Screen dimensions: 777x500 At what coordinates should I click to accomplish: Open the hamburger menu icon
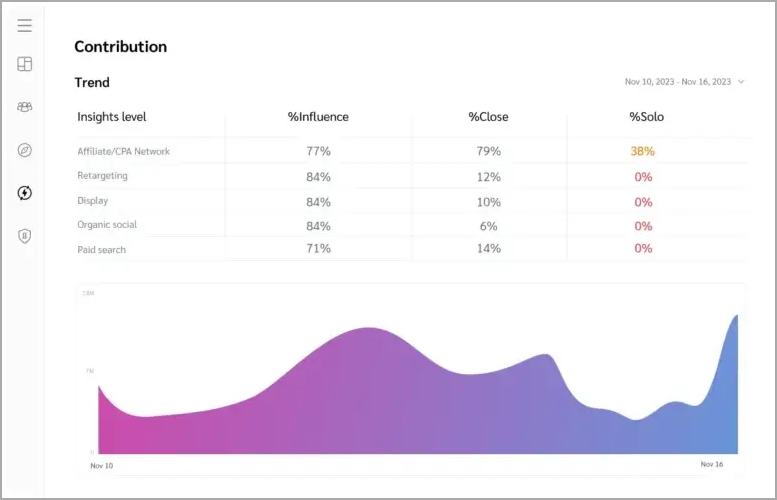[x=25, y=26]
